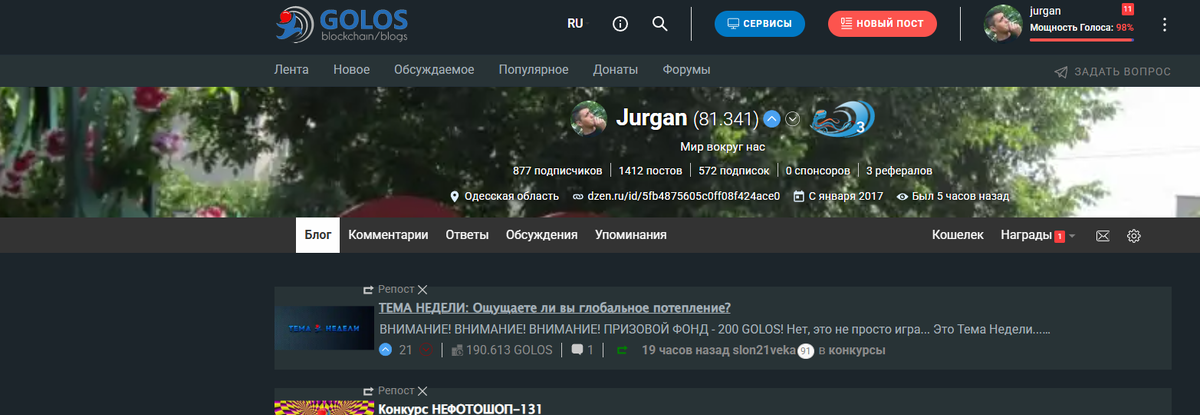The width and height of the screenshot is (1200, 415).
Task: Open the Донаты section
Action: [x=615, y=70]
